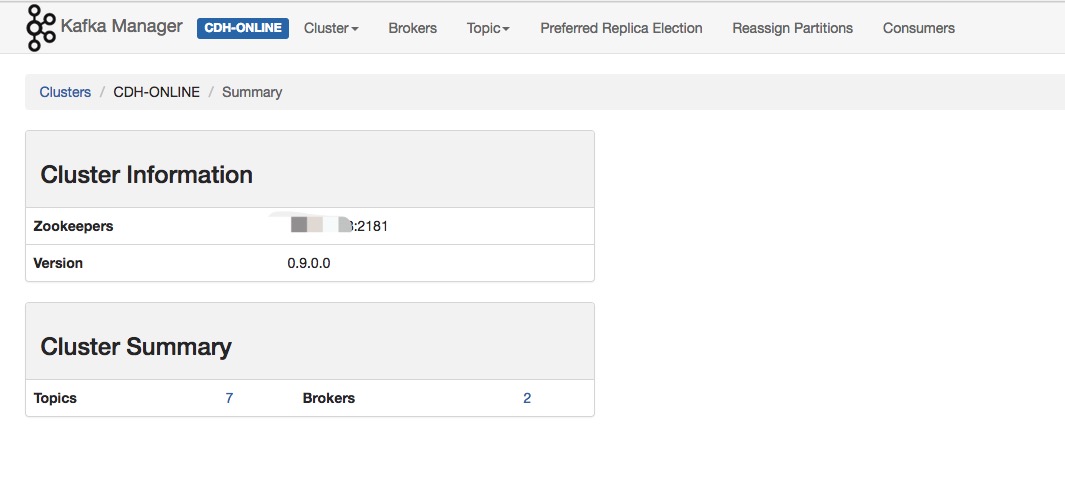
Task: Follow the Clusters breadcrumb link
Action: [x=65, y=92]
